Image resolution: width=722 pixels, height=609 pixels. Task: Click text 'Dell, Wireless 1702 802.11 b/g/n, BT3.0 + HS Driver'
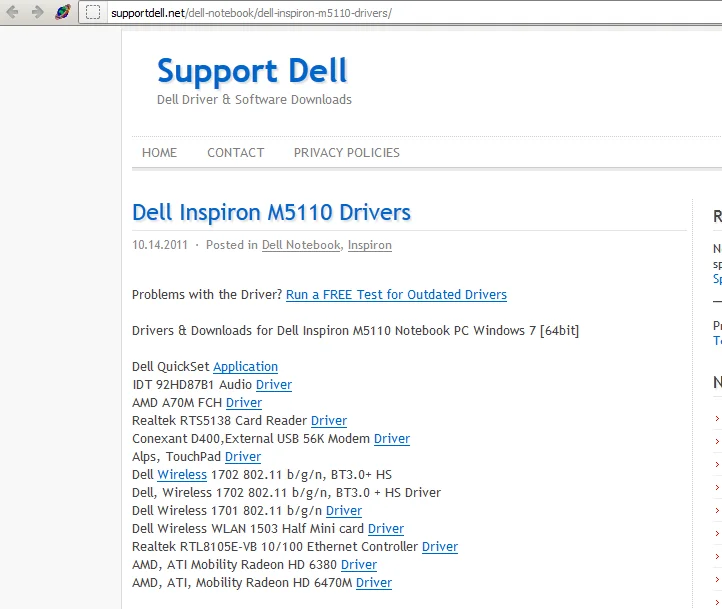coord(286,493)
